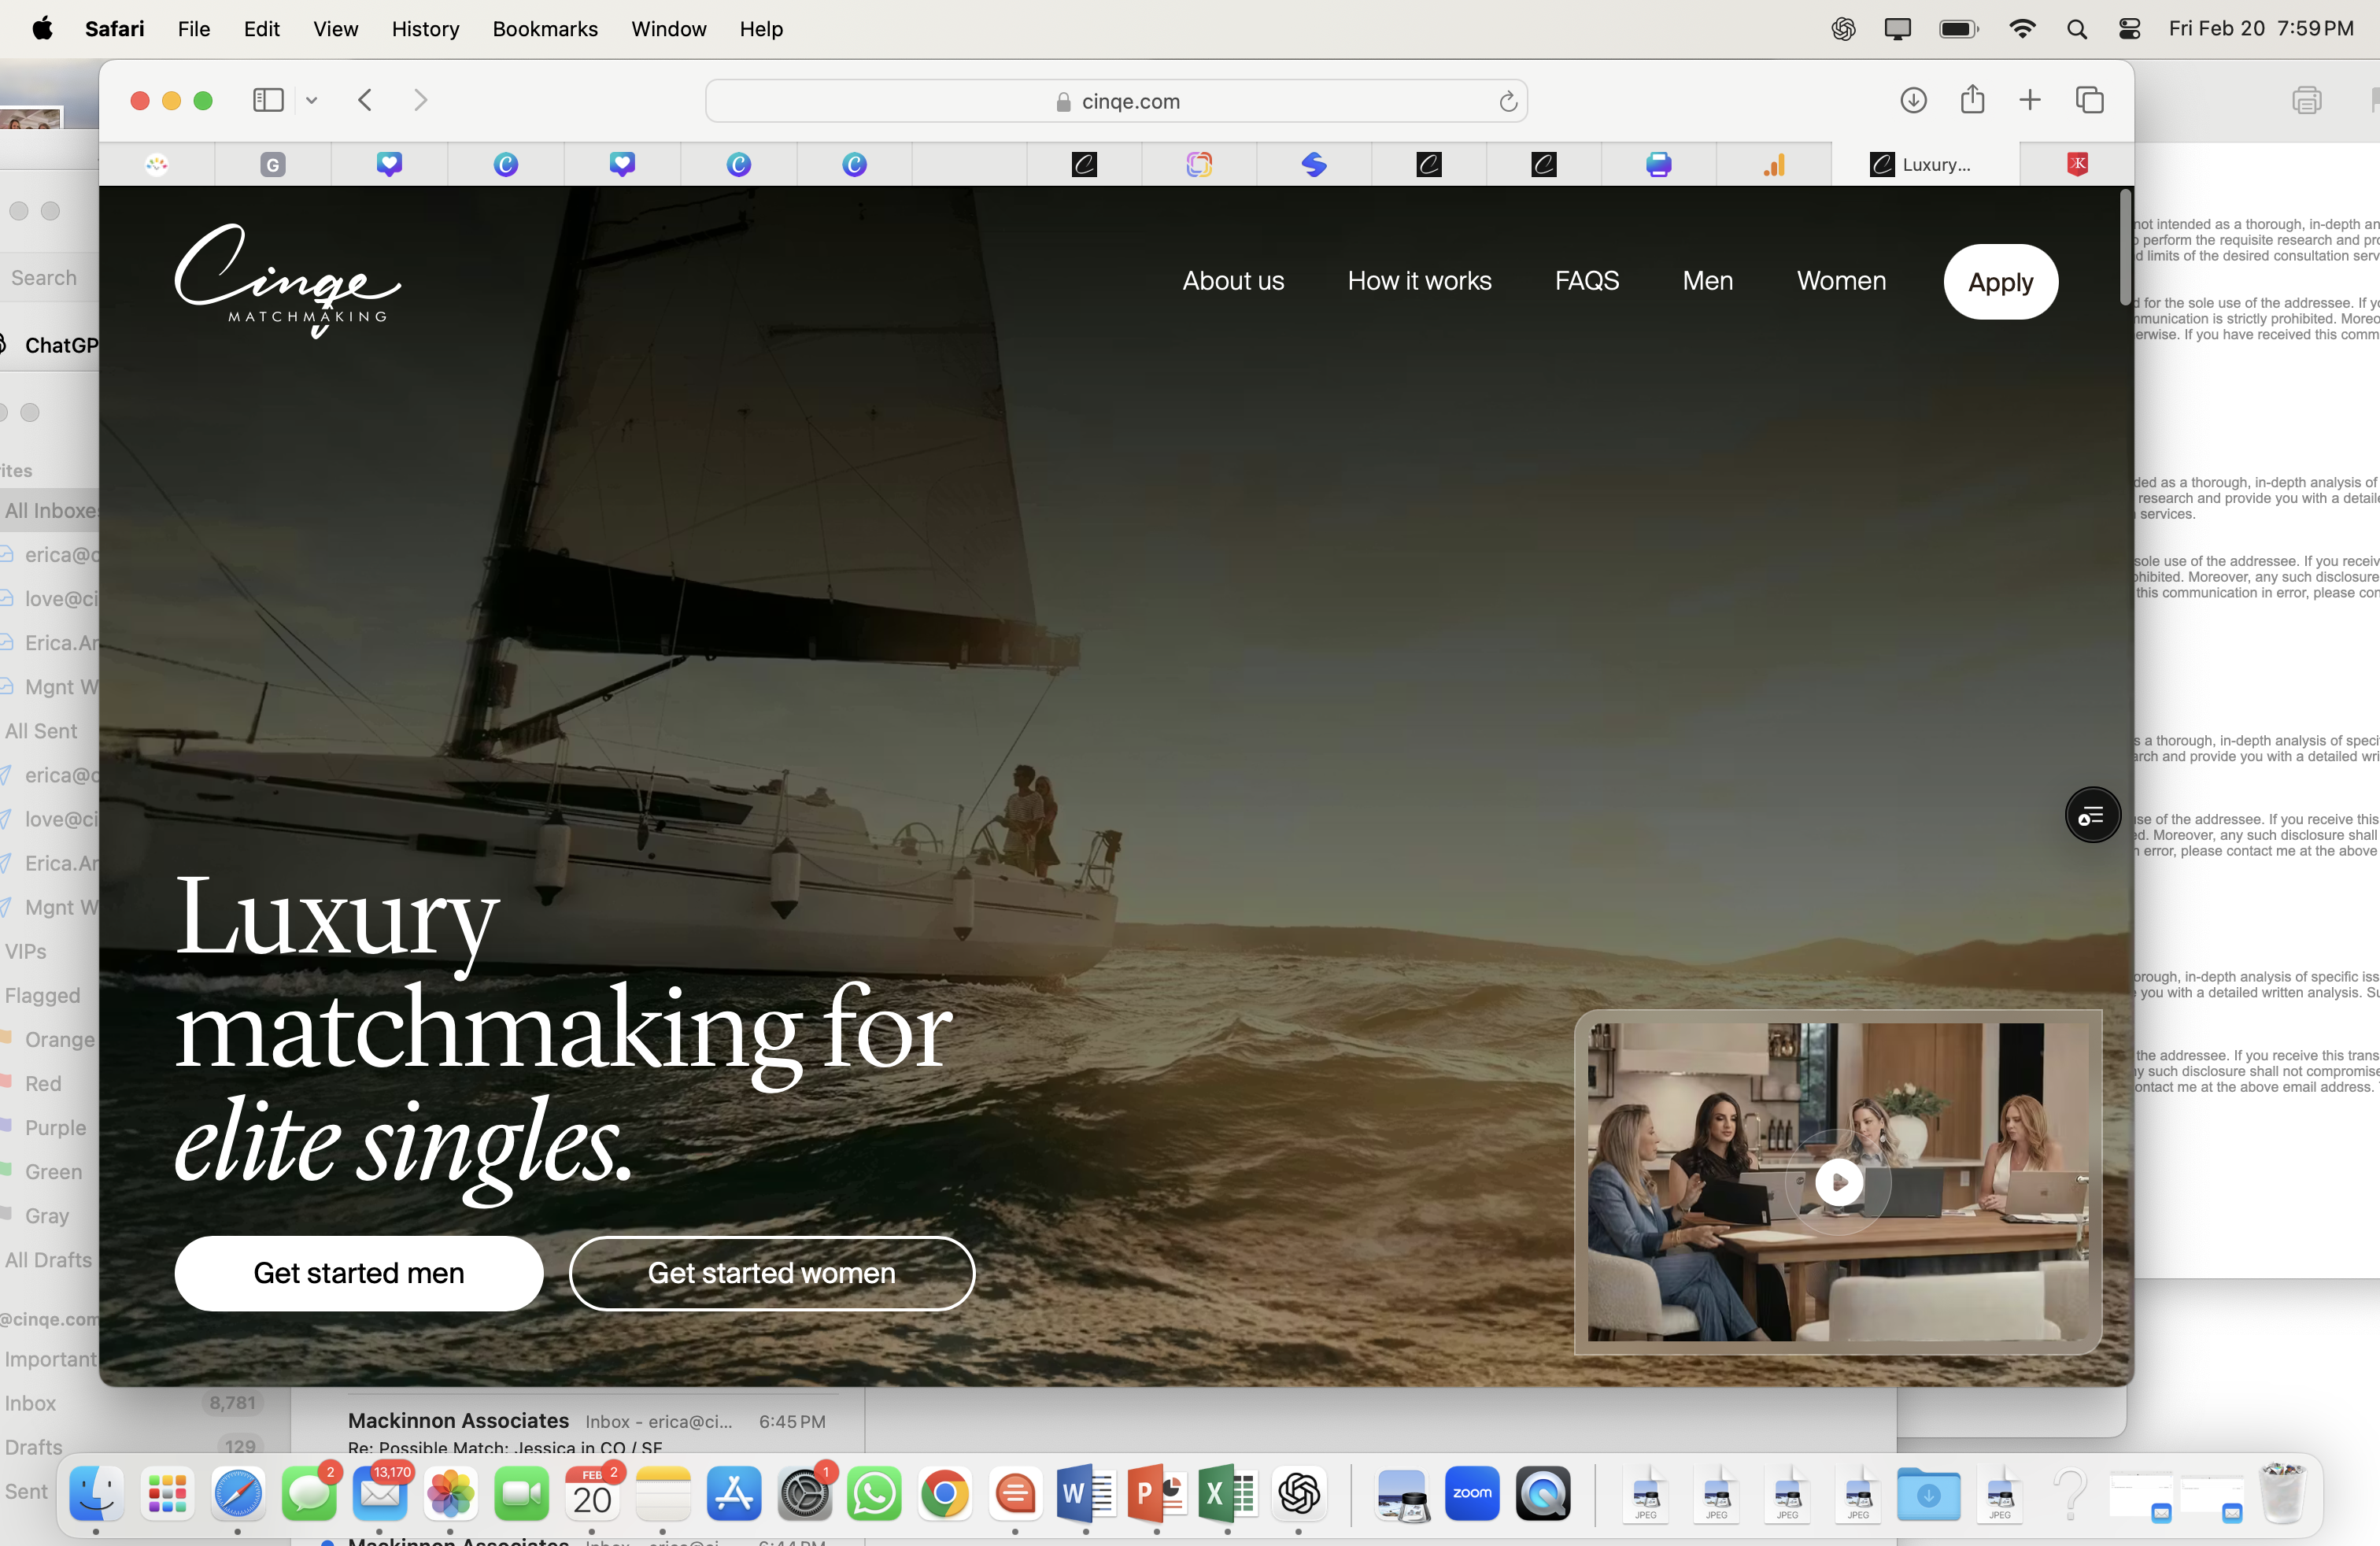Reload the cinqe.com page
This screenshot has width=2380, height=1546.
[1508, 101]
